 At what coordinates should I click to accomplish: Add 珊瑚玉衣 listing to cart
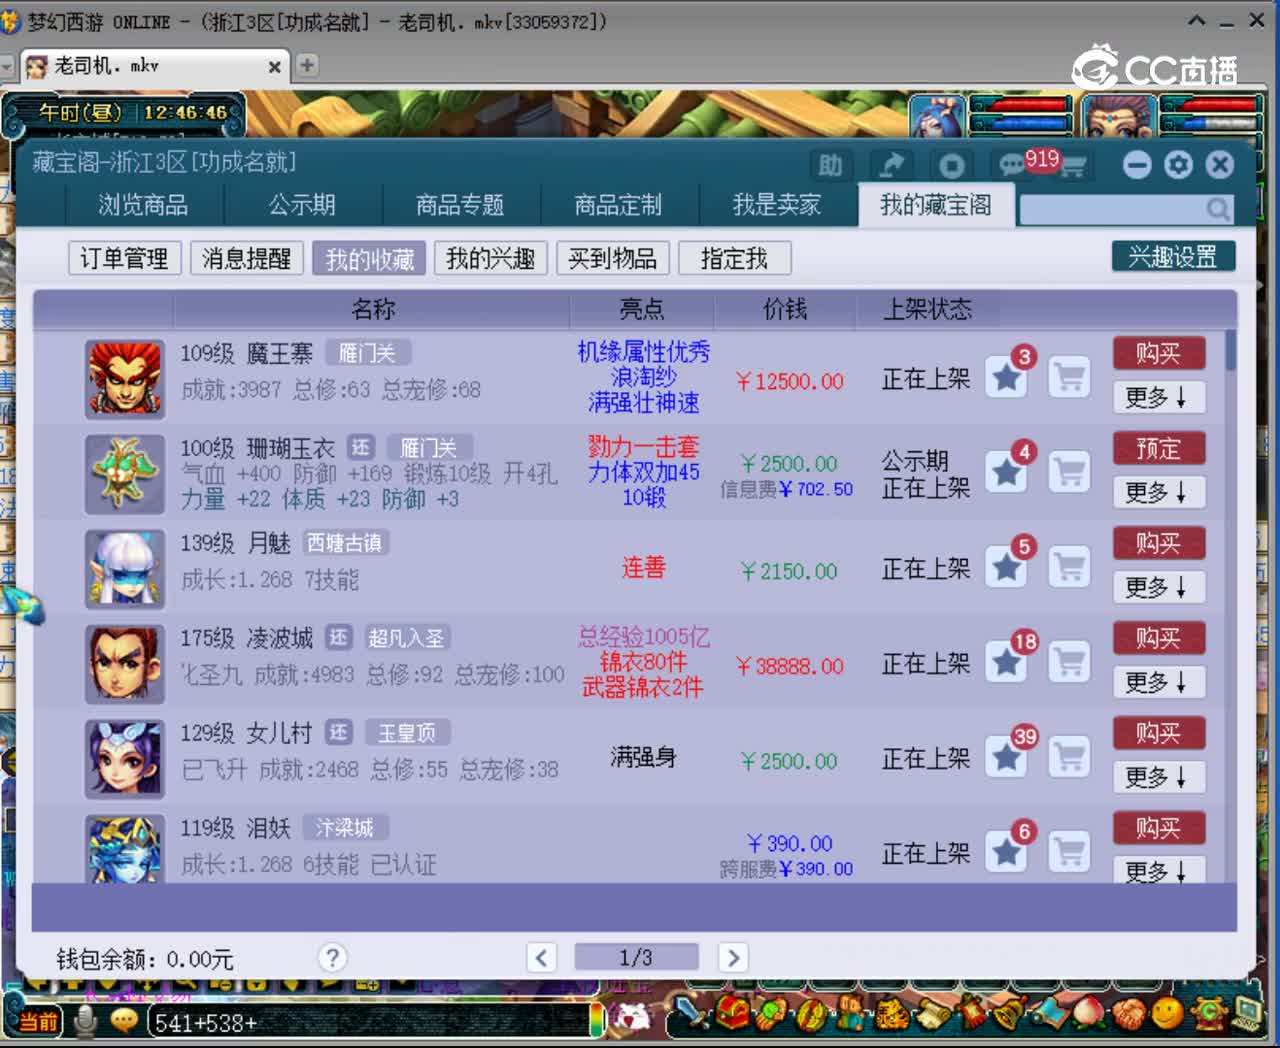(x=1069, y=472)
